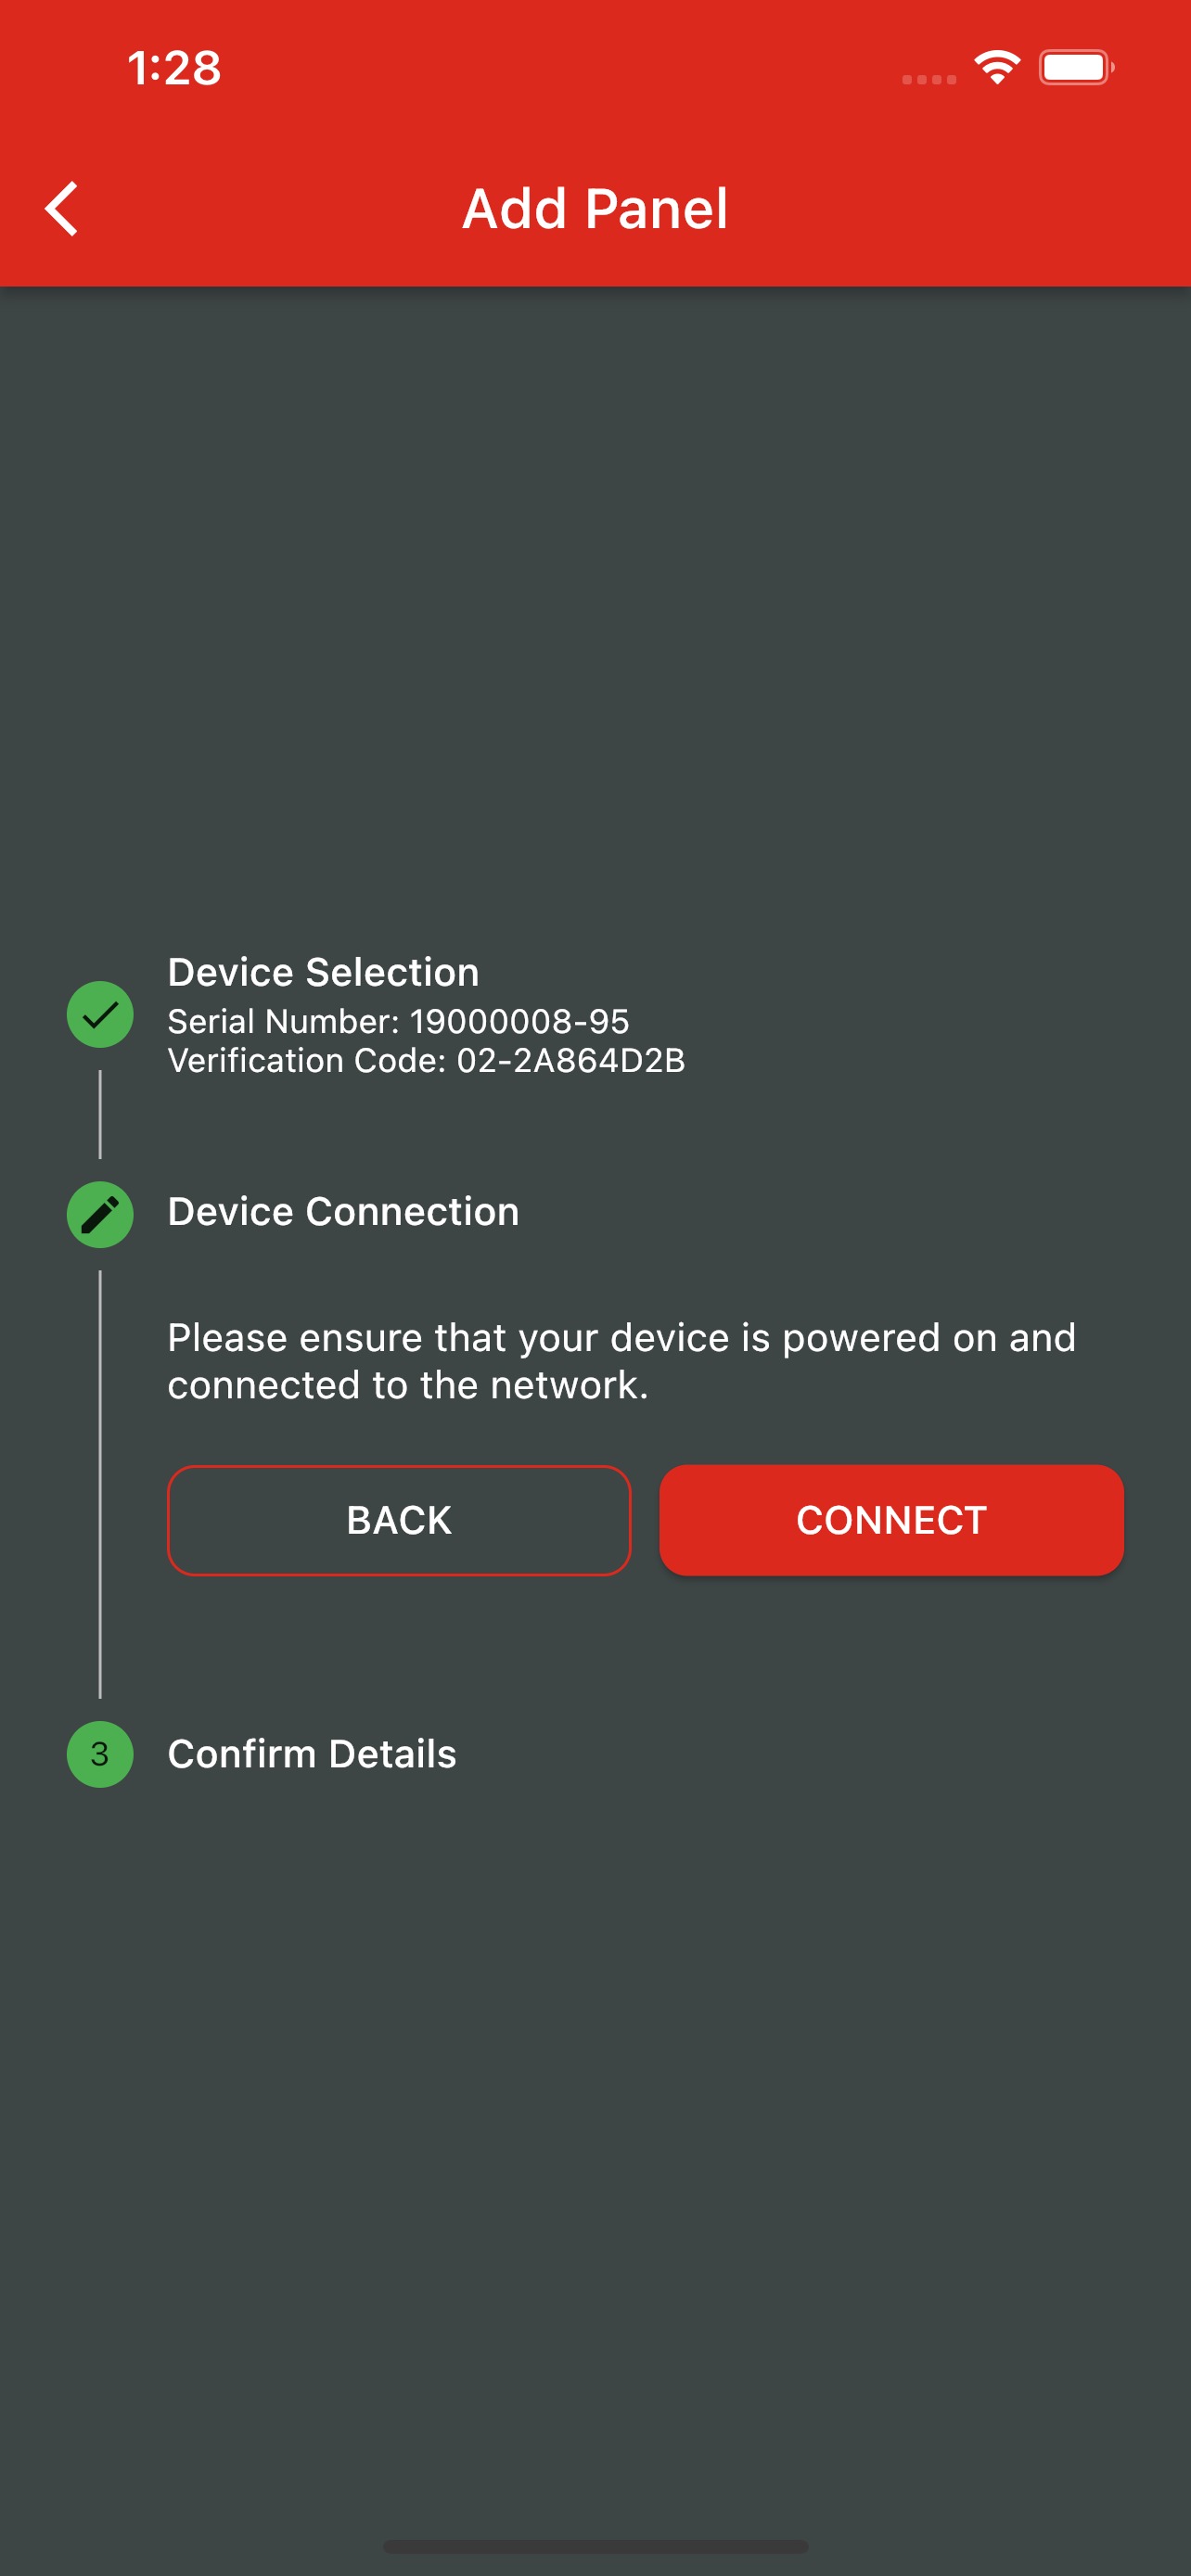Image resolution: width=1191 pixels, height=2576 pixels.
Task: Tap the powered-on instruction text
Action: point(621,1360)
